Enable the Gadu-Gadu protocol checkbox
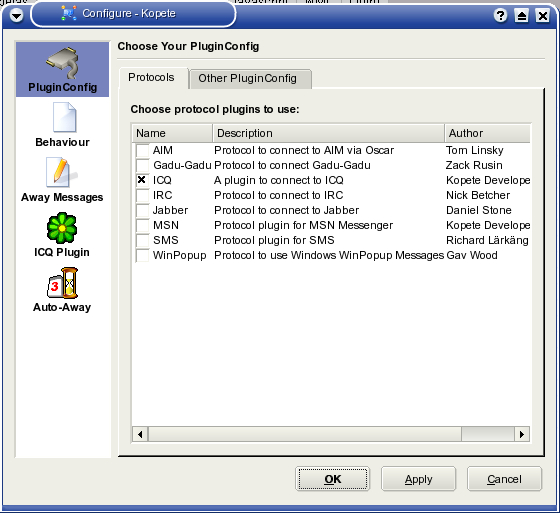560x513 pixels. click(142, 165)
